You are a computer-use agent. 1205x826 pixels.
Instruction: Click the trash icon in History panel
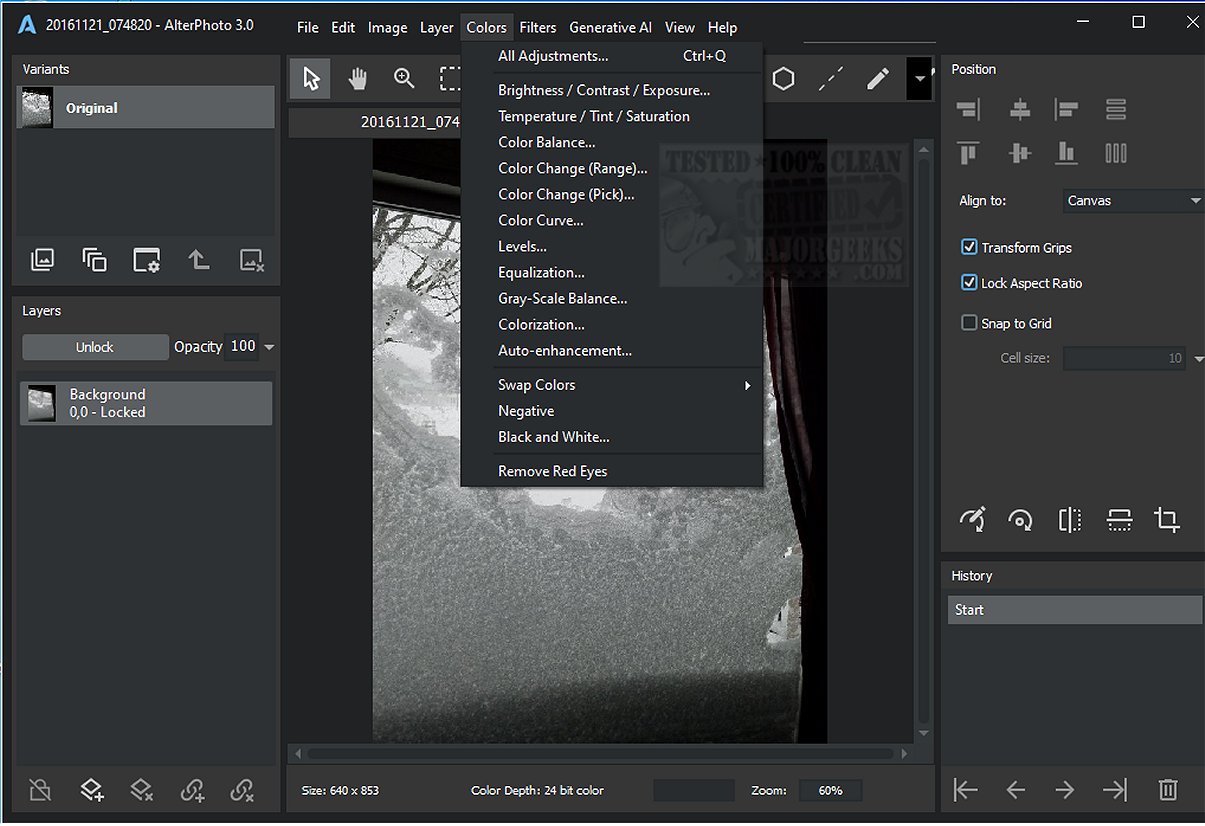pyautogui.click(x=1167, y=790)
